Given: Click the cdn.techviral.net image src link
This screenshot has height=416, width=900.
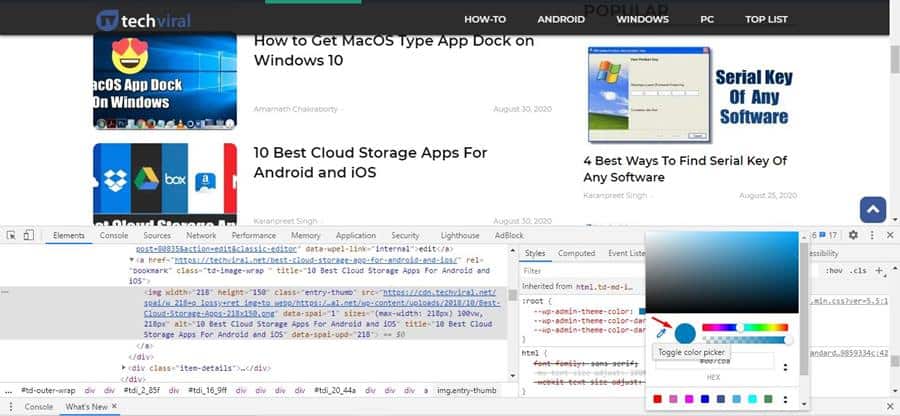Looking at the screenshot, I should [321, 303].
